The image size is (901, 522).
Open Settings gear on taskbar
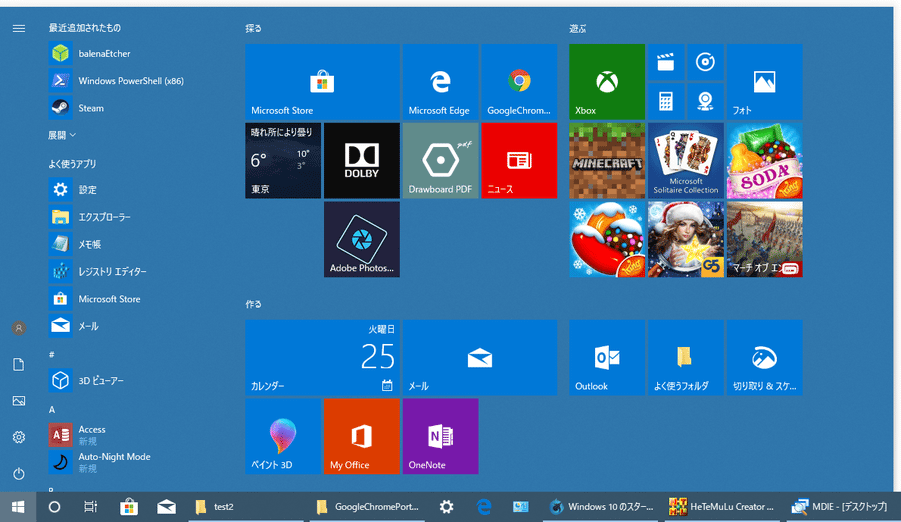(446, 506)
